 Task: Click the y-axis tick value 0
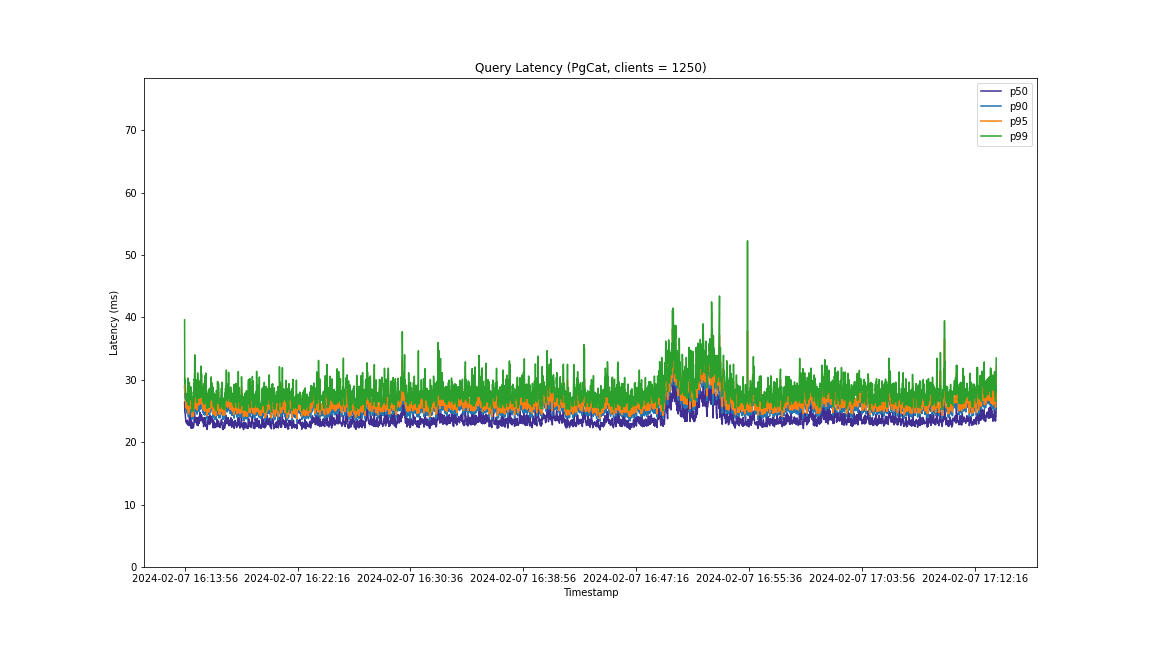pos(134,567)
